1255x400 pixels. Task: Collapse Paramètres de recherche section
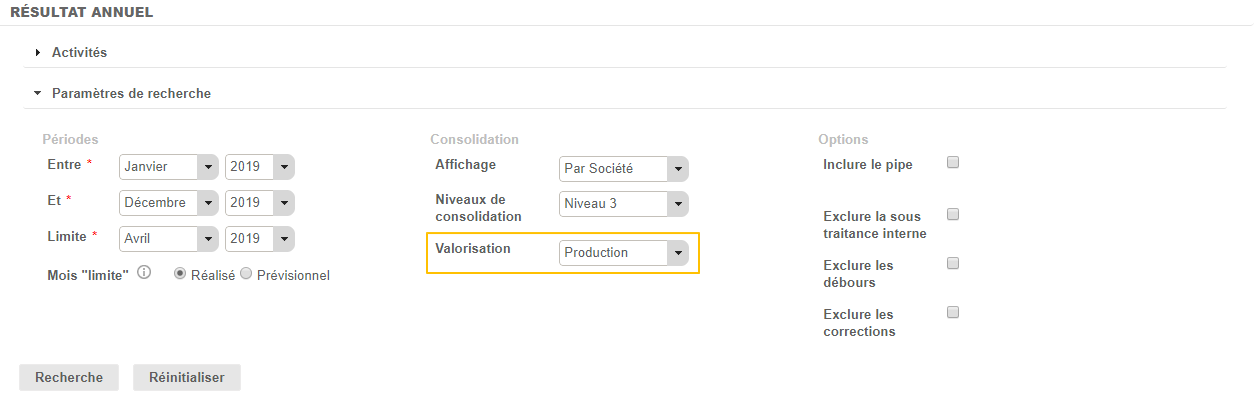(x=130, y=93)
